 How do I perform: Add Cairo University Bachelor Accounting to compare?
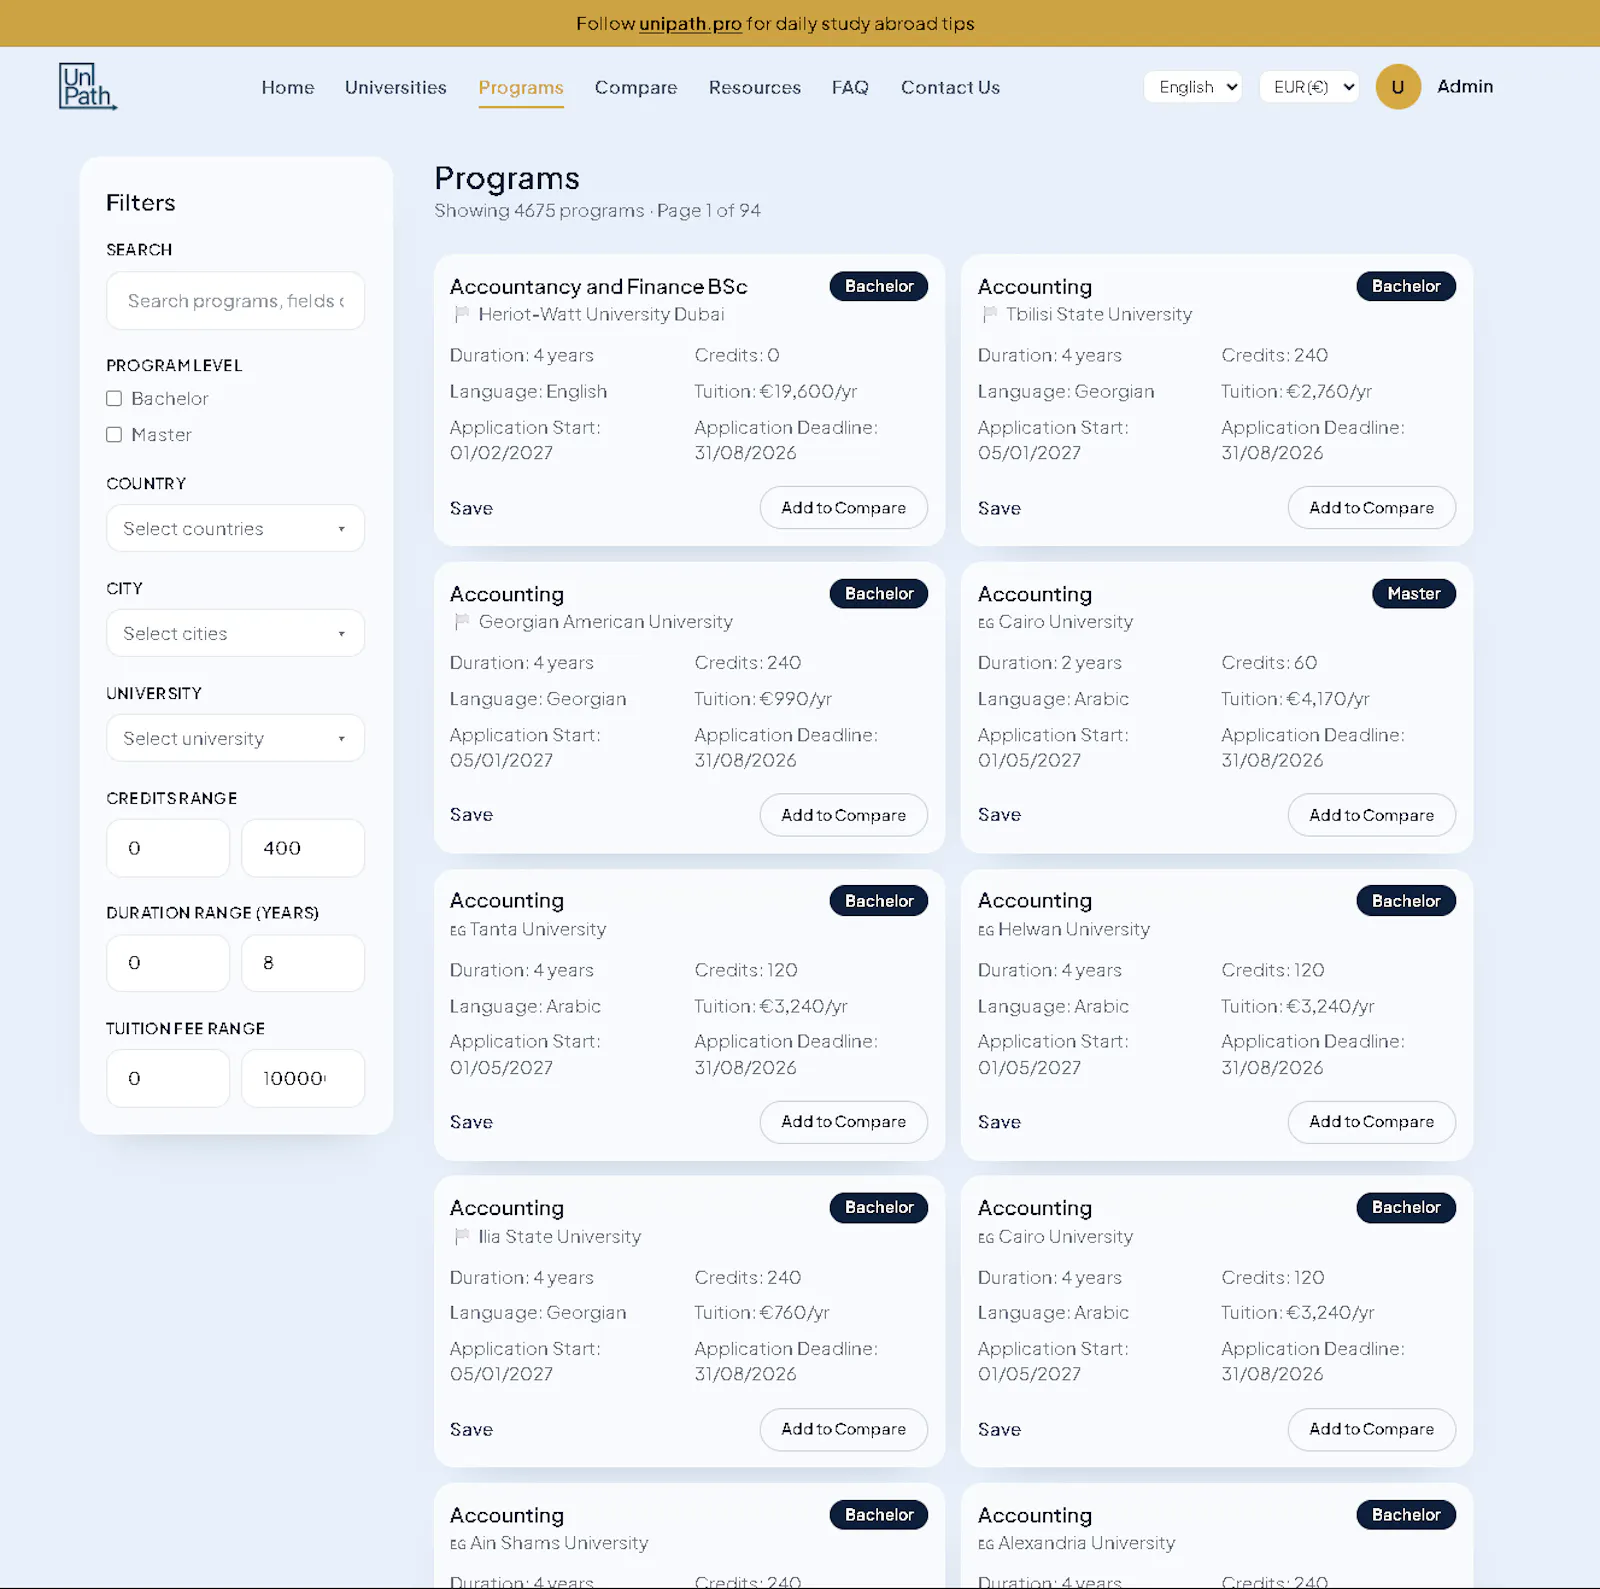[x=1371, y=1429]
